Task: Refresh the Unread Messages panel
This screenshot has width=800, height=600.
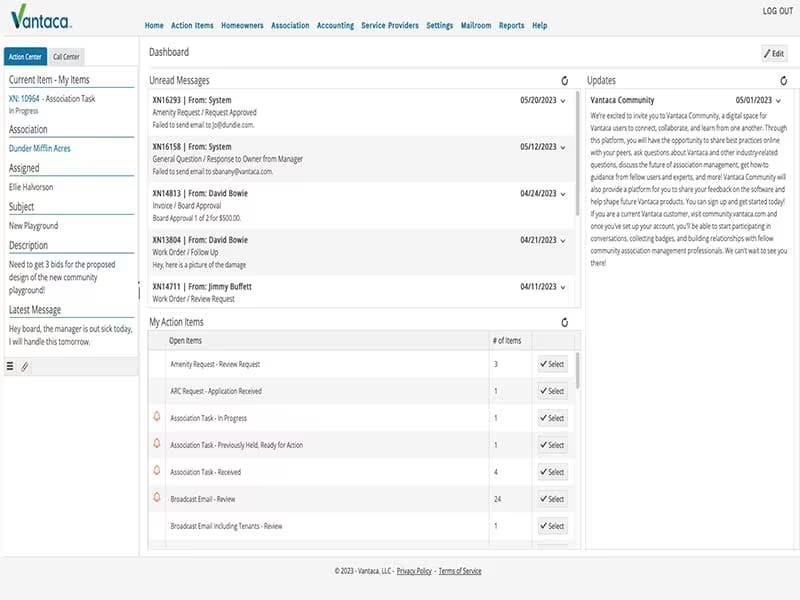Action: tap(564, 81)
